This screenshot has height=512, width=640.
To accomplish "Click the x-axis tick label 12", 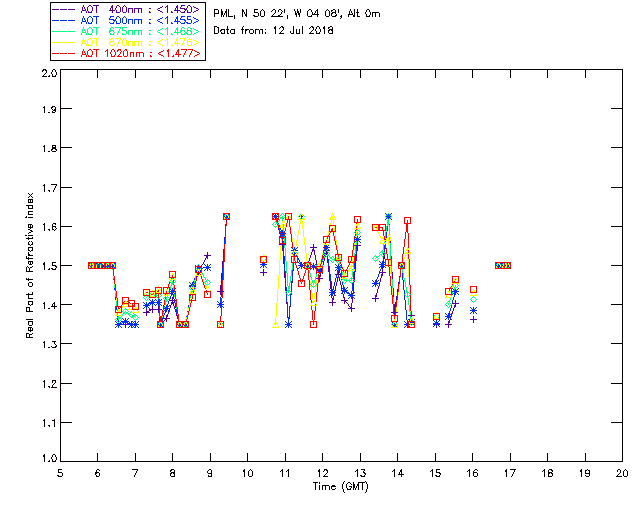I will [322, 473].
